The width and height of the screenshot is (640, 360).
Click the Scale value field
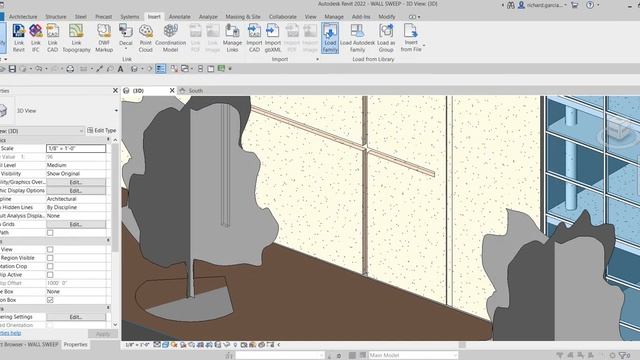(76, 148)
